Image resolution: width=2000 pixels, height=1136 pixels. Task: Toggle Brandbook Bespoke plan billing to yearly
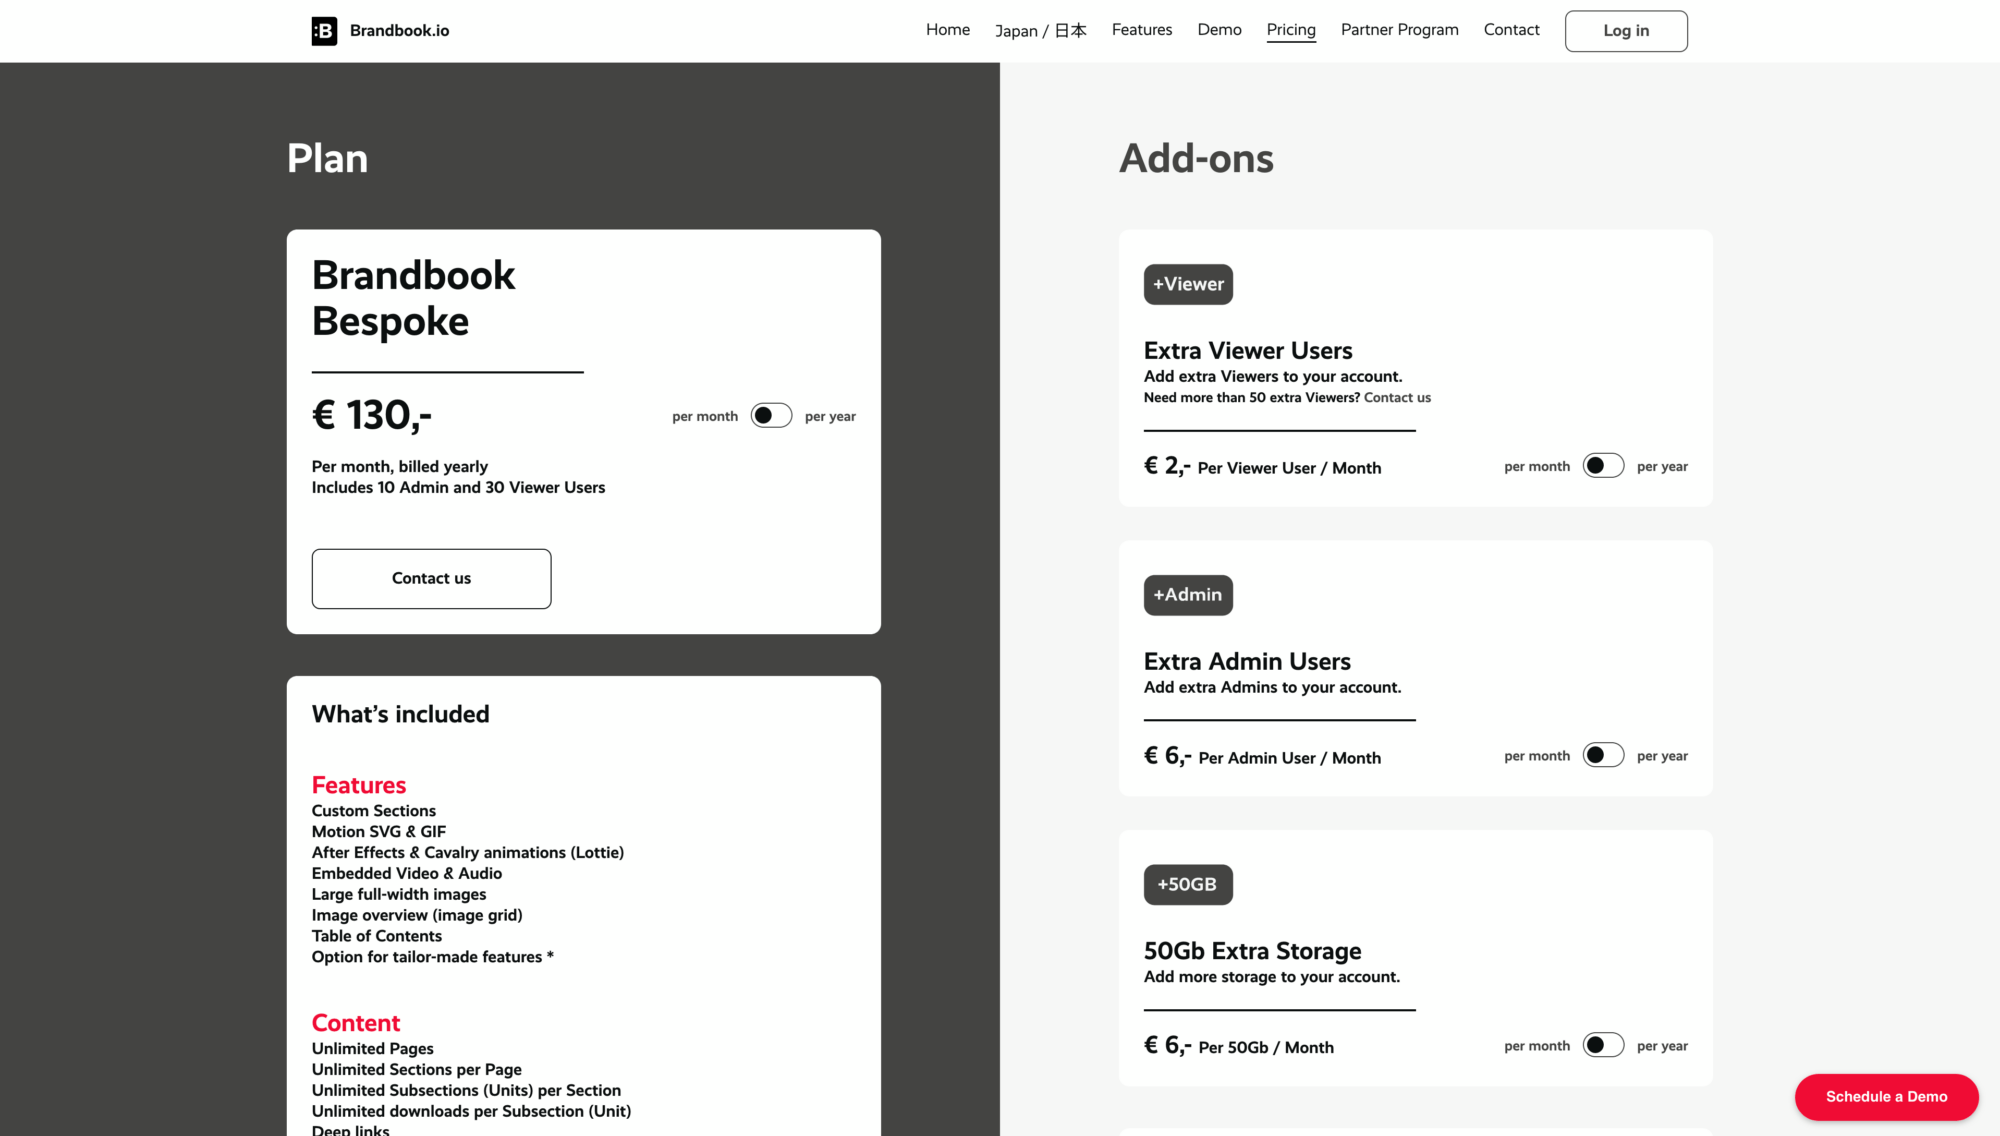point(771,415)
